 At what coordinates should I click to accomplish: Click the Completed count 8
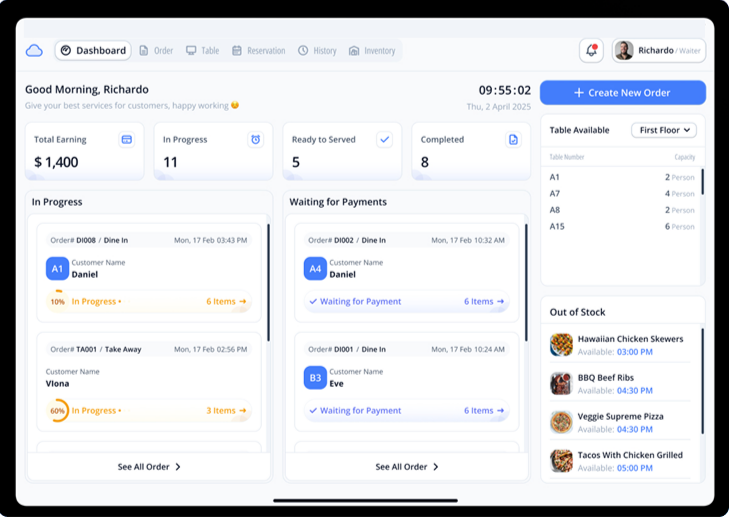[x=425, y=162]
